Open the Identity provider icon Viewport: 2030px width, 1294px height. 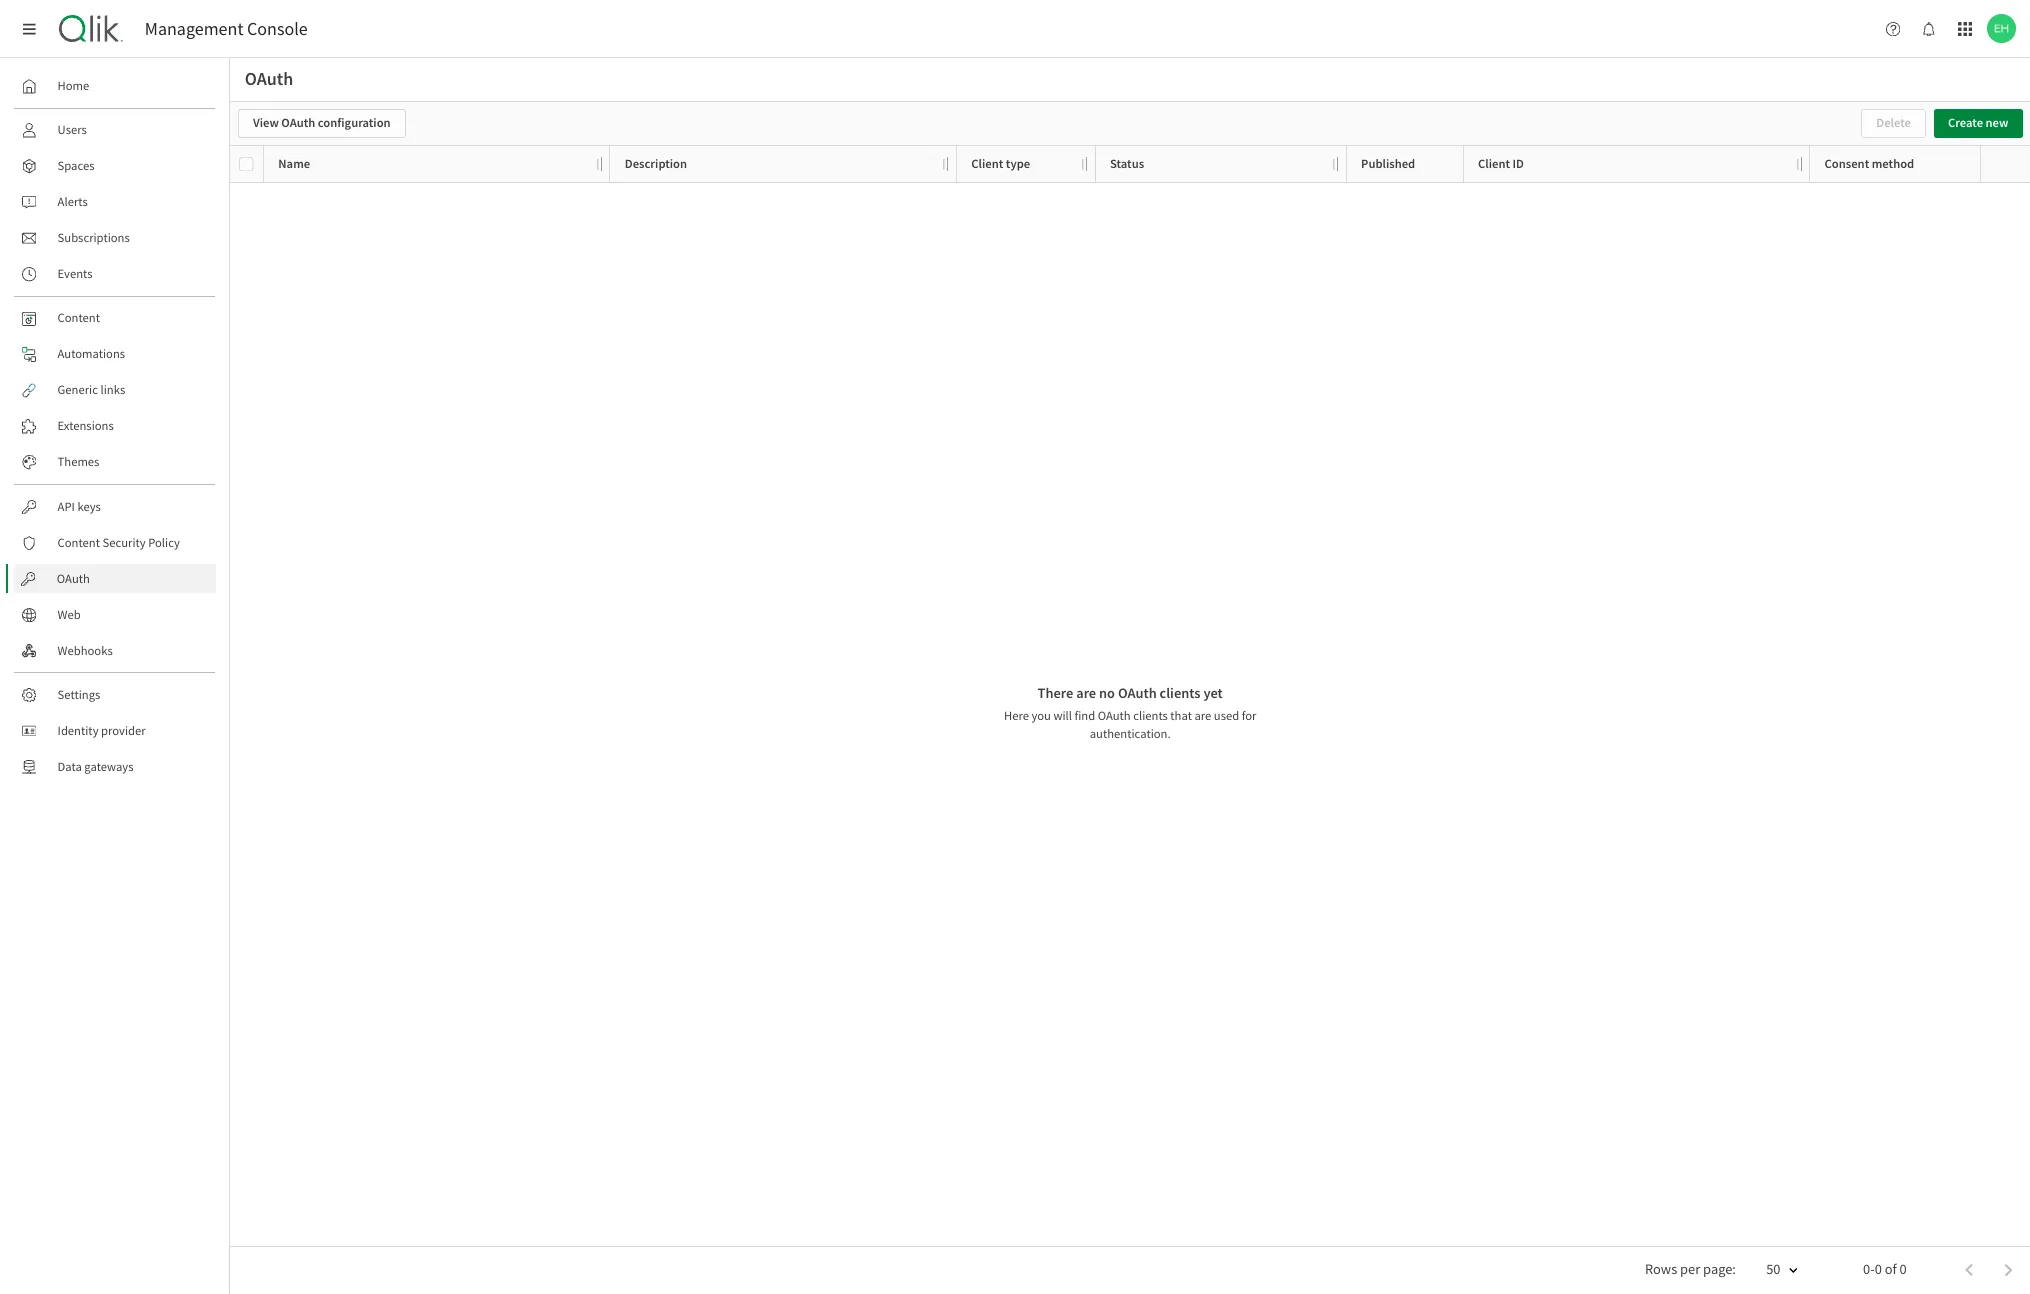tap(30, 731)
